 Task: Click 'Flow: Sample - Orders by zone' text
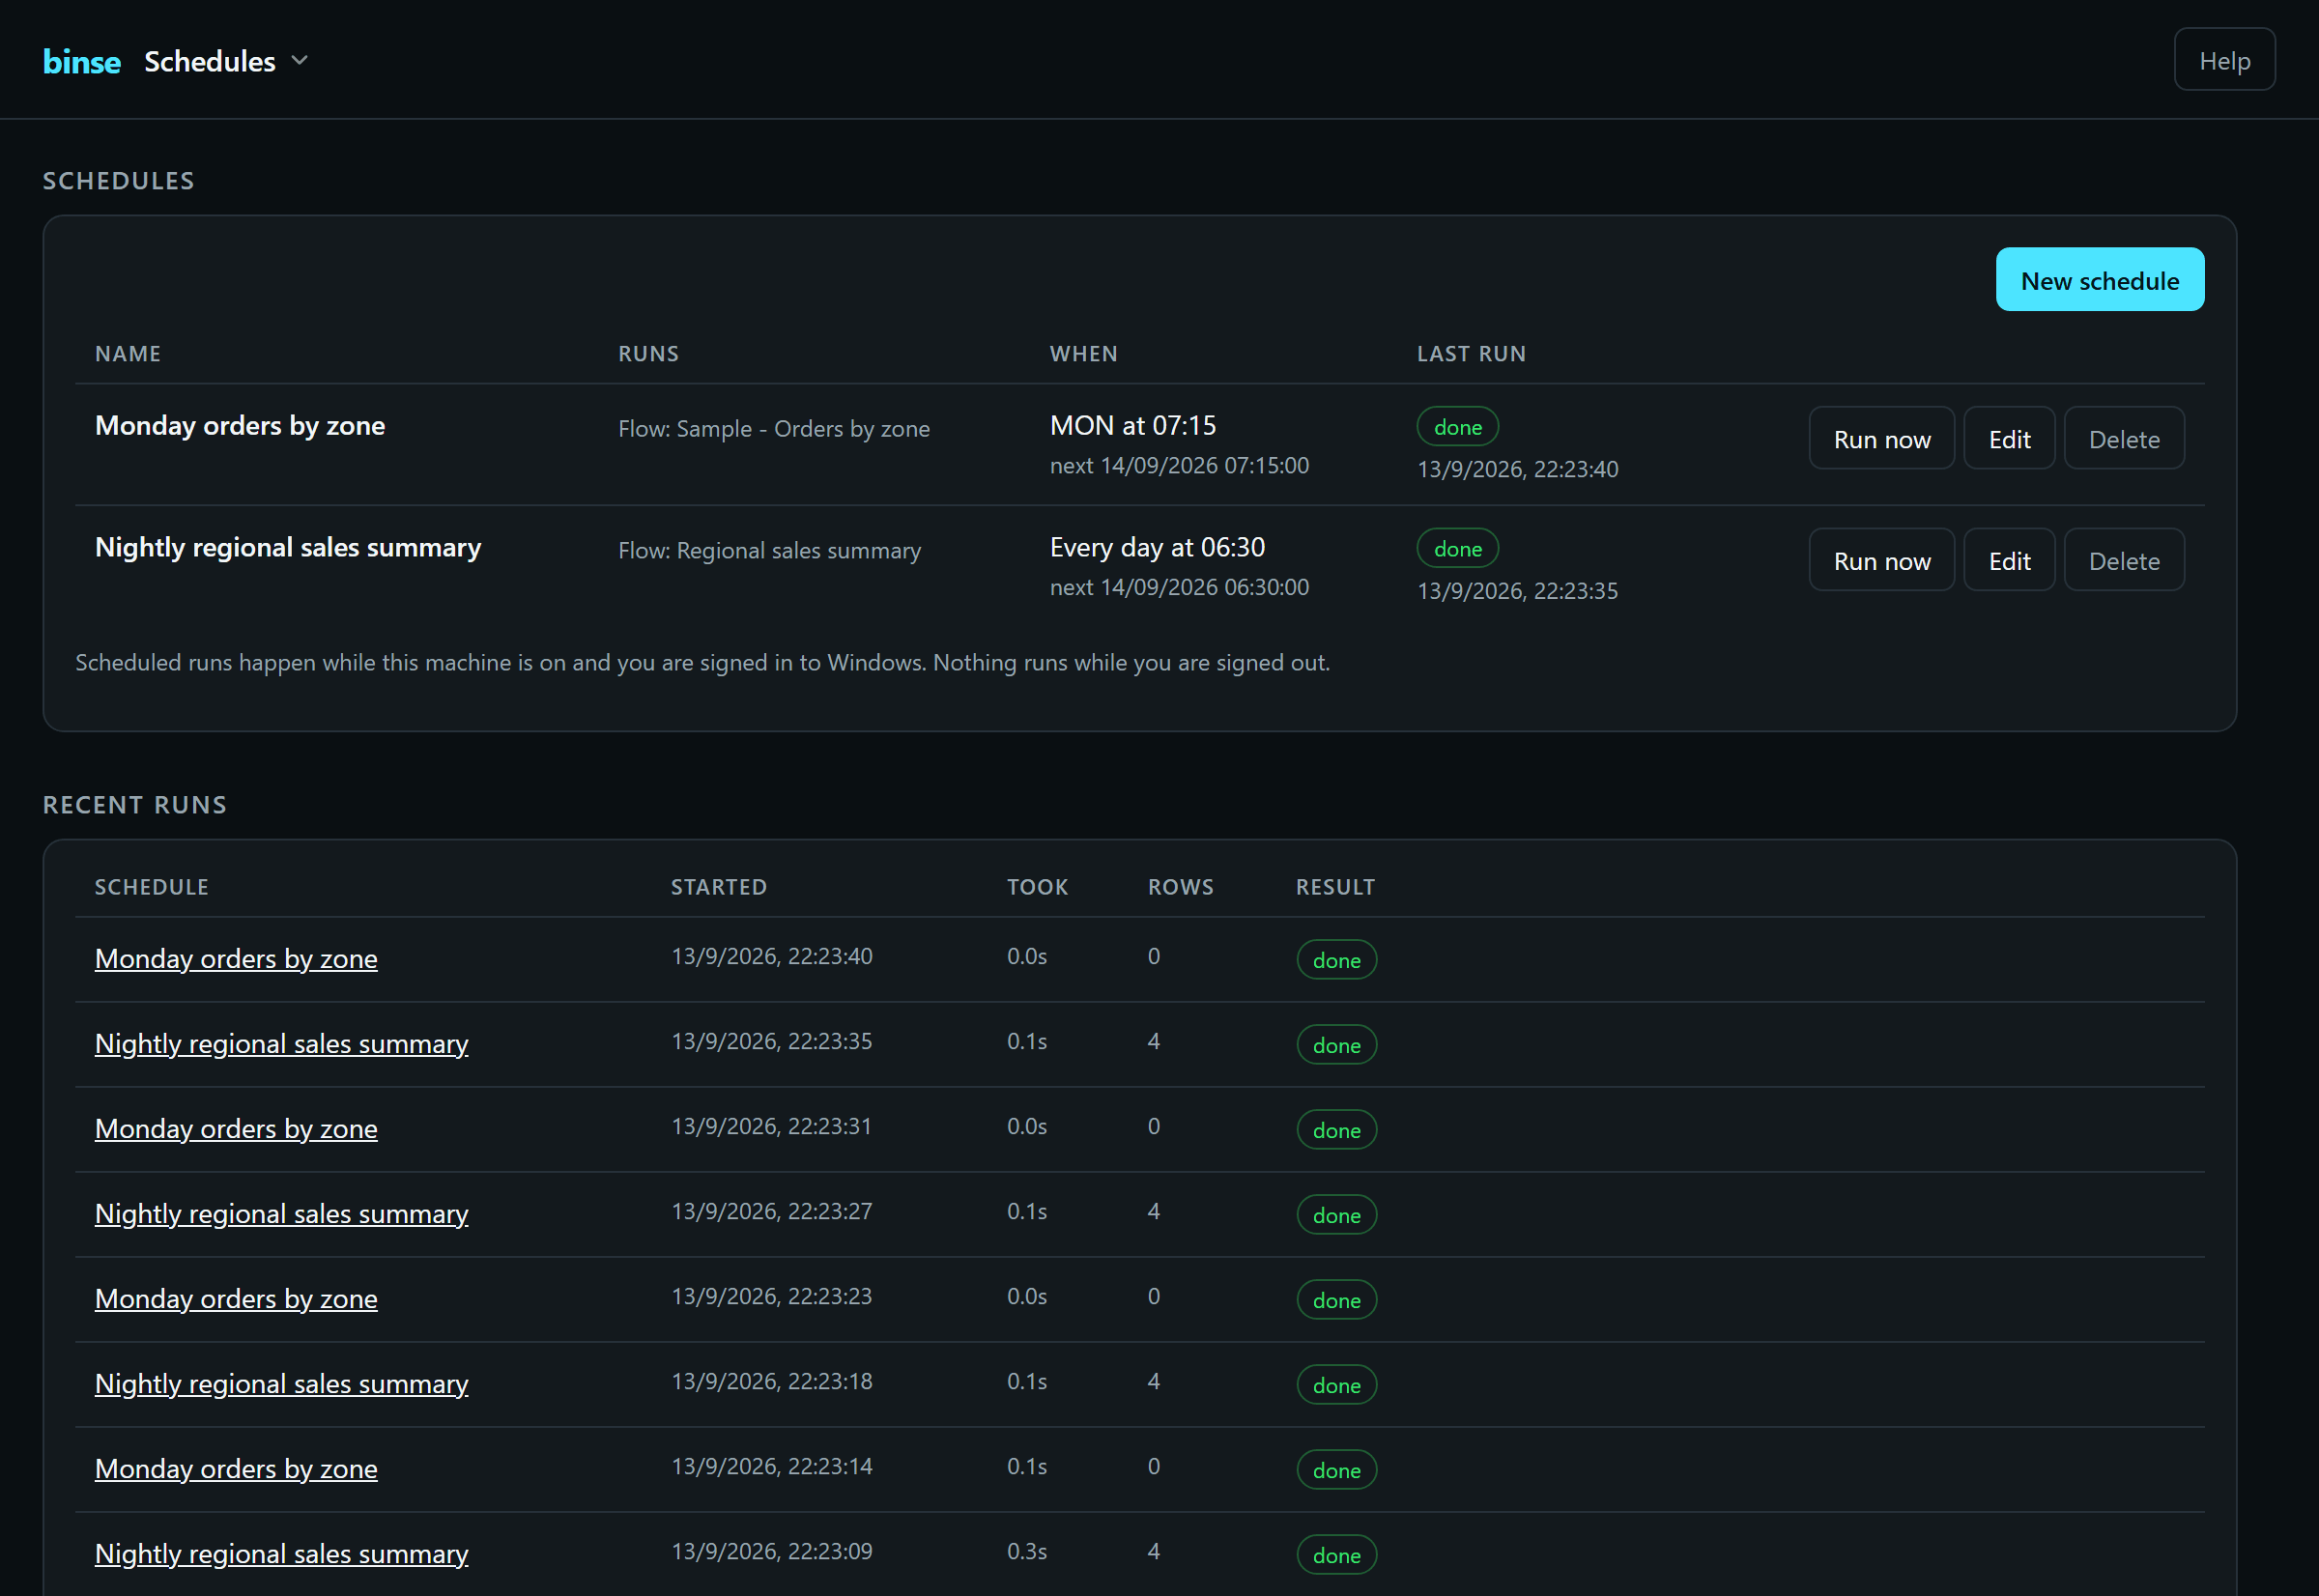[774, 428]
